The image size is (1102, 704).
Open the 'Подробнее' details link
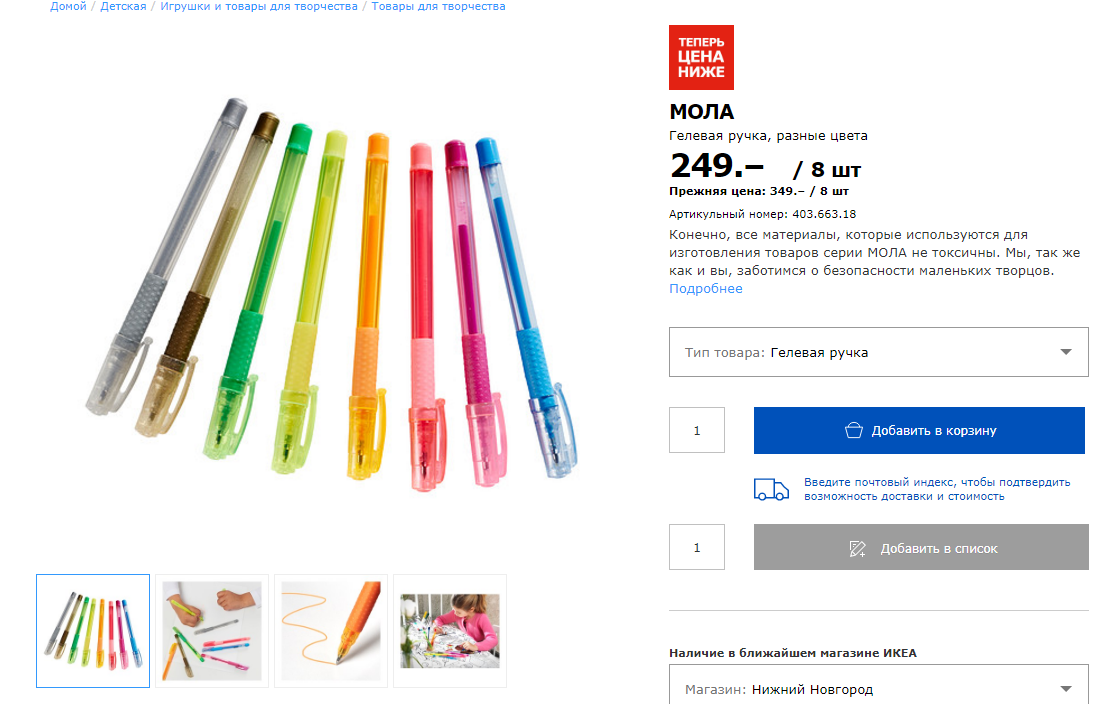tap(706, 289)
